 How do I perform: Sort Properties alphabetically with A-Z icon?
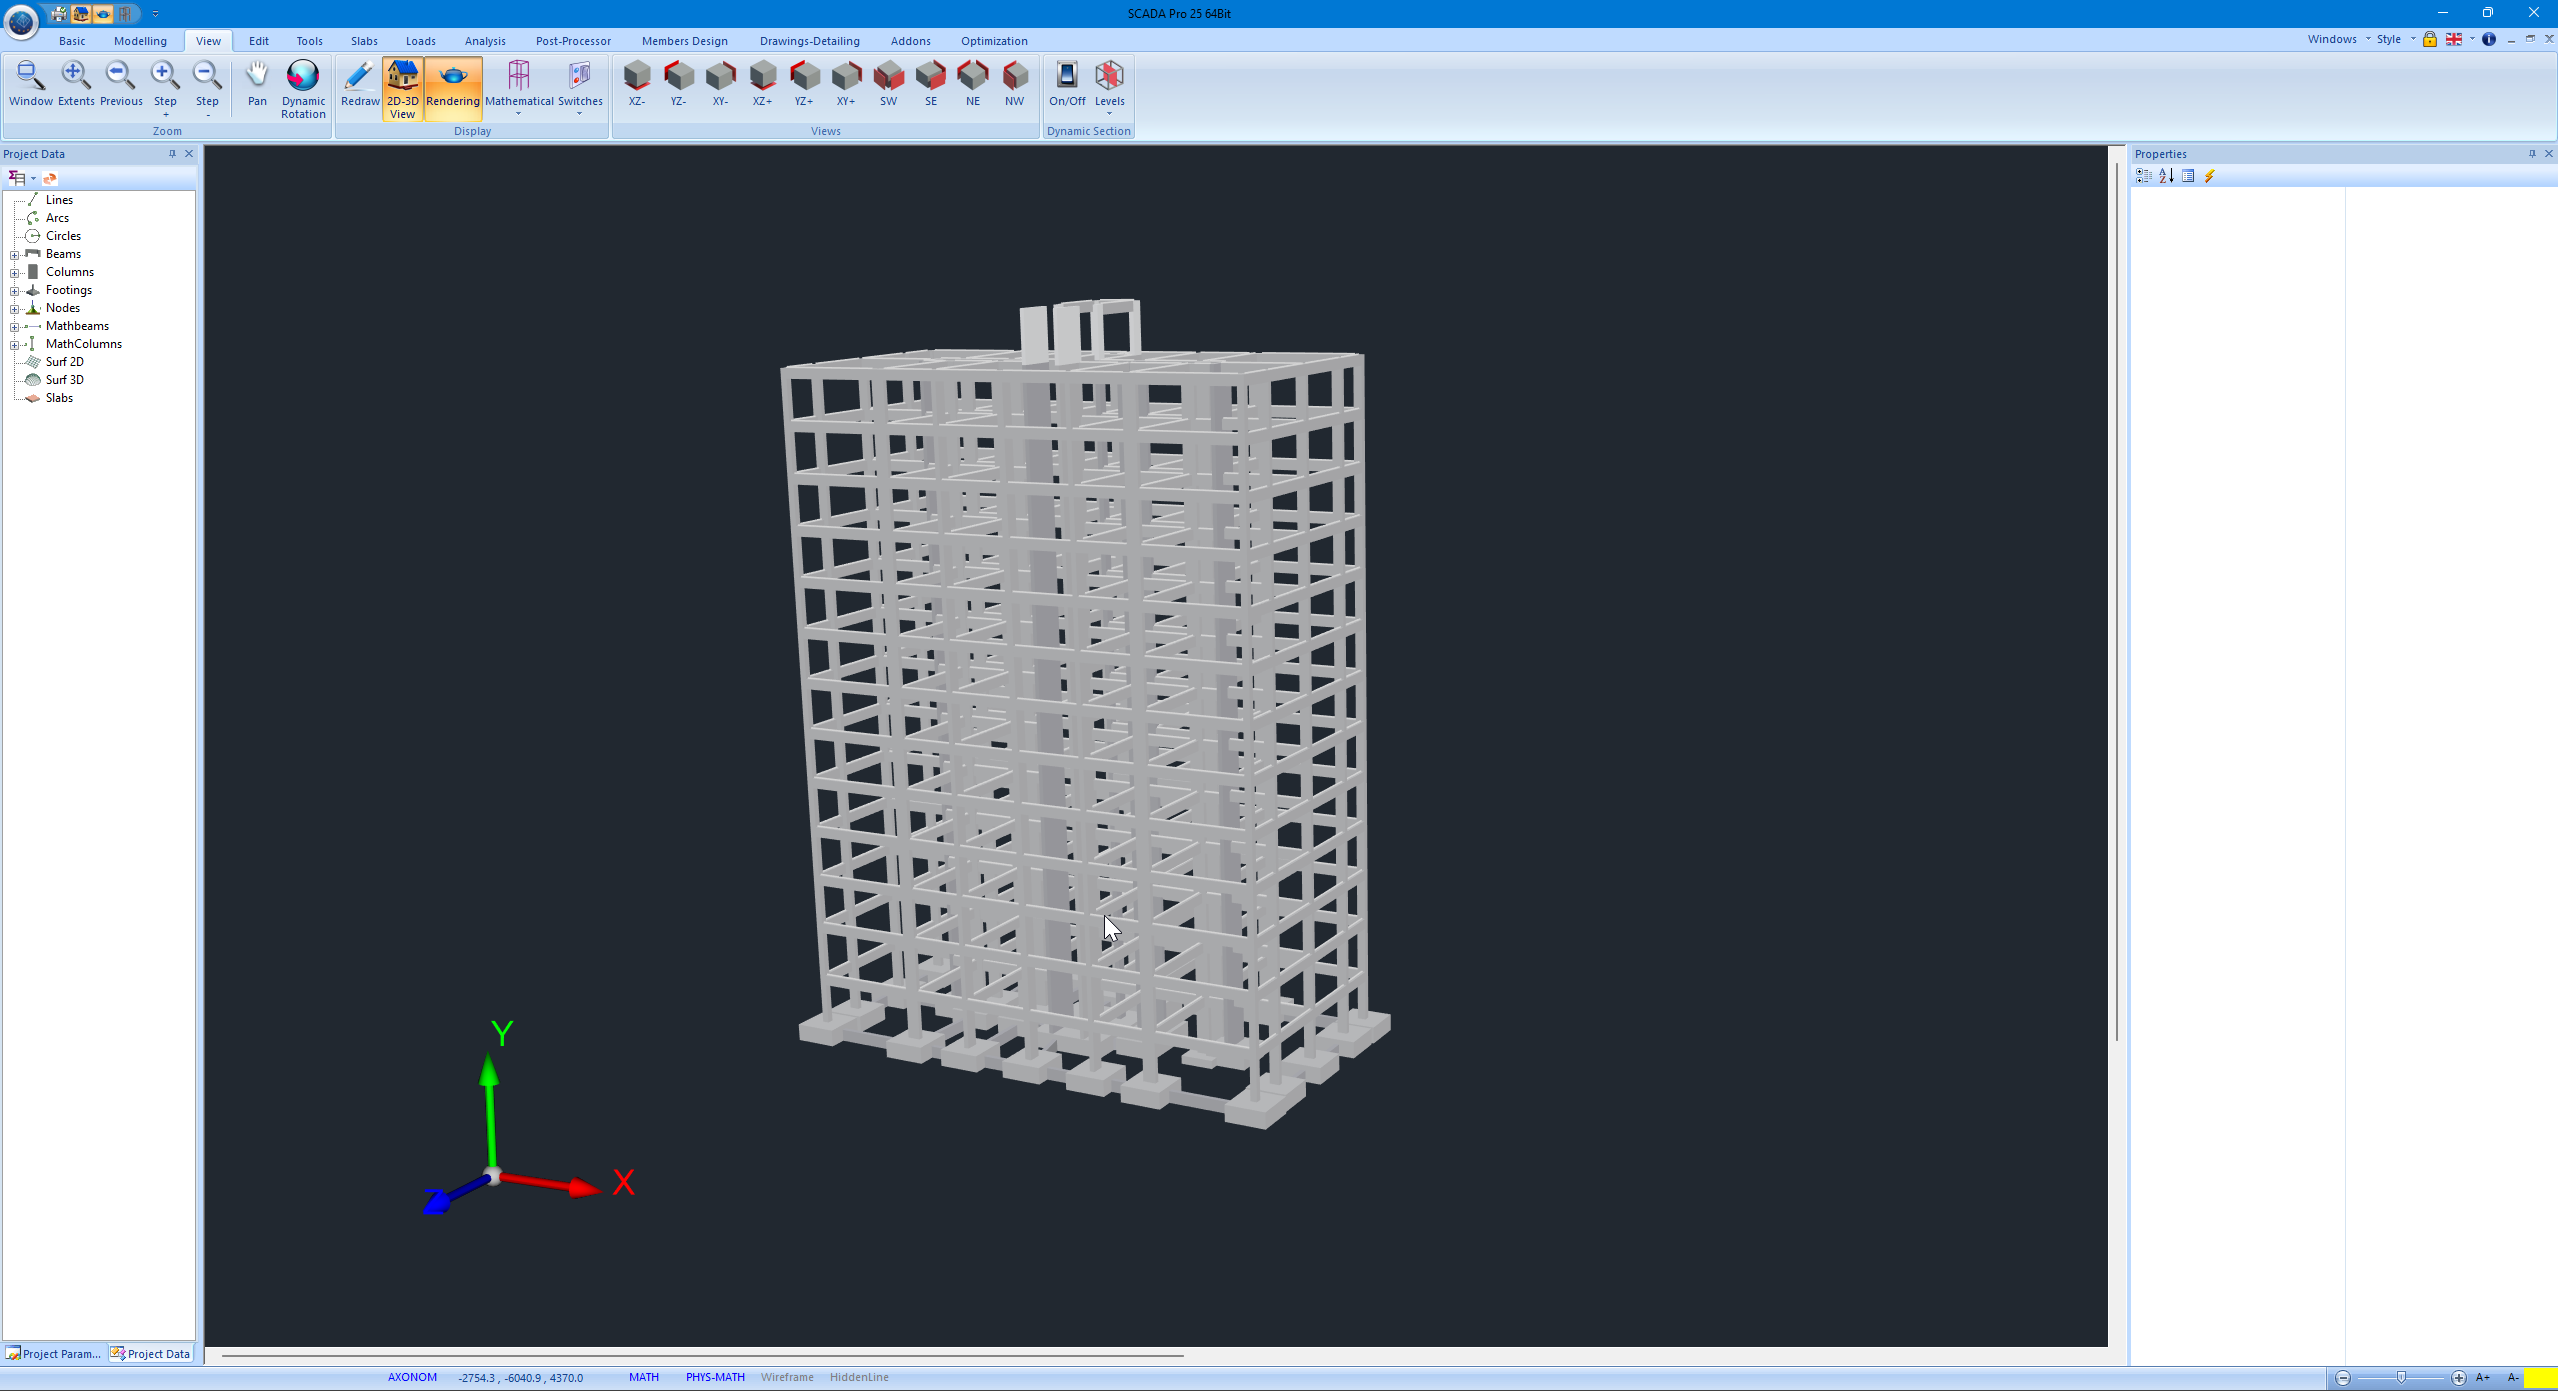(2166, 175)
